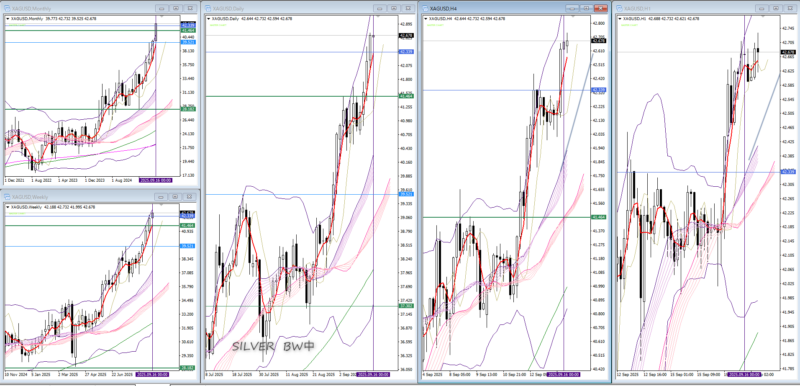Click the green 41.464 price label in Monthly chart
This screenshot has width=800, height=386.
187,31
